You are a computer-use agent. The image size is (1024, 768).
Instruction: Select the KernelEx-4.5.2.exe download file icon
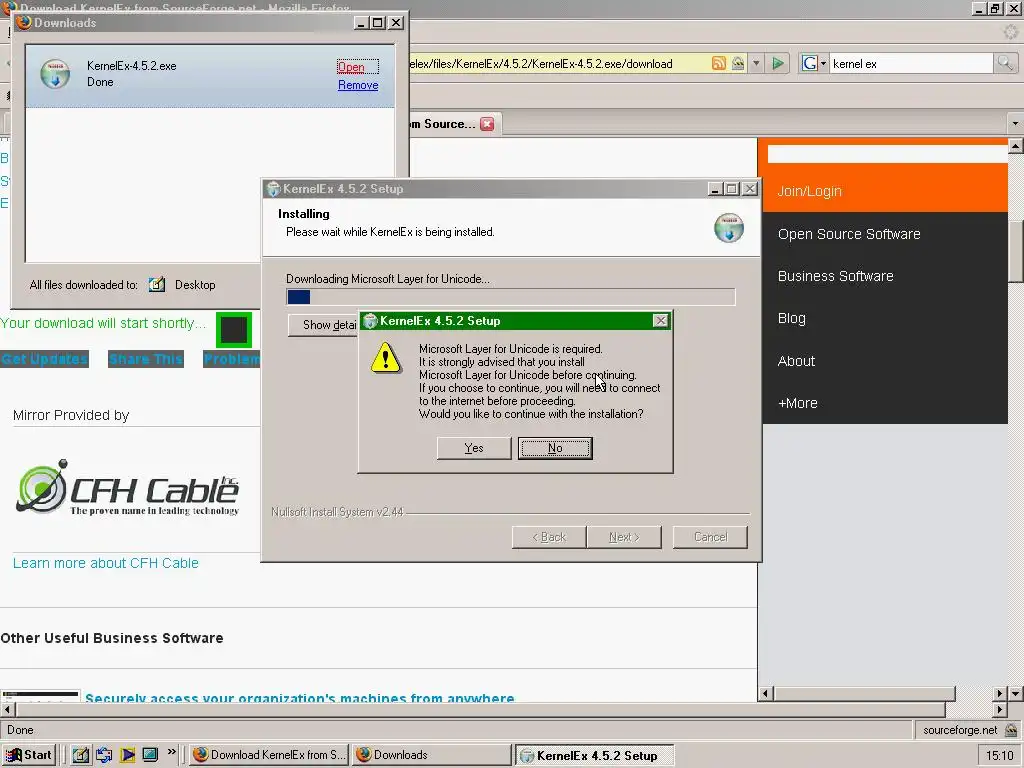pos(55,73)
